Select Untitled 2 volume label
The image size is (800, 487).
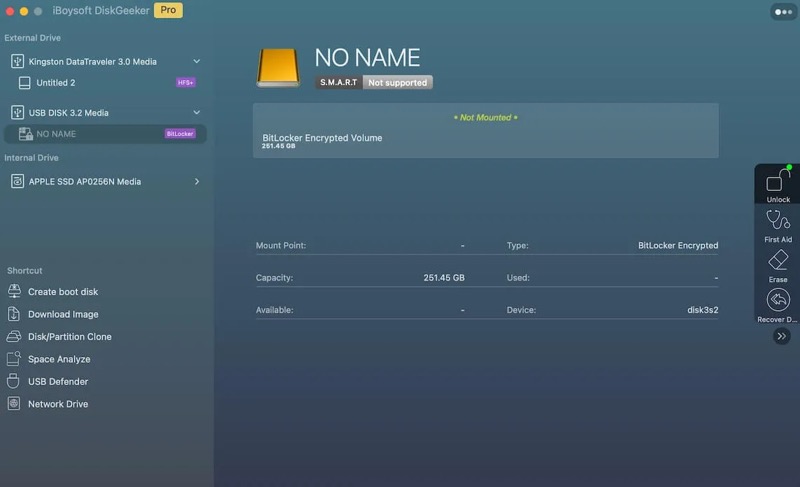tap(56, 83)
